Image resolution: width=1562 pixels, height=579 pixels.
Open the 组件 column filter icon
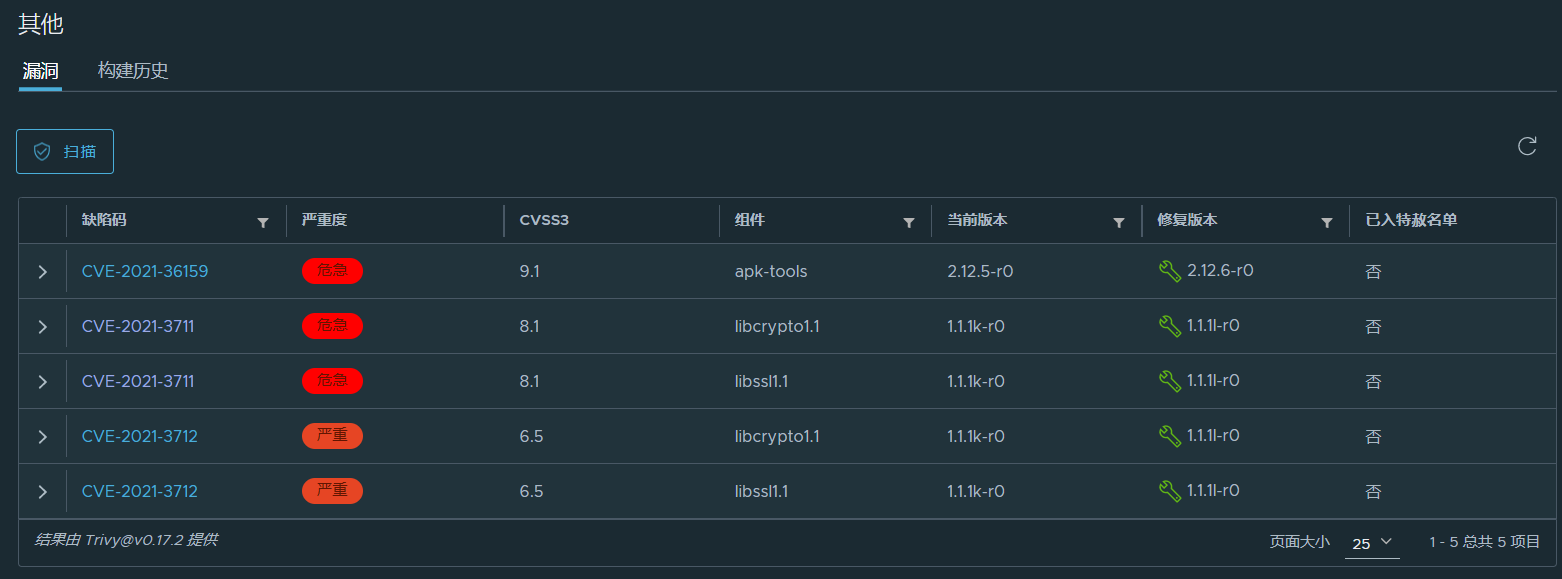click(x=909, y=222)
